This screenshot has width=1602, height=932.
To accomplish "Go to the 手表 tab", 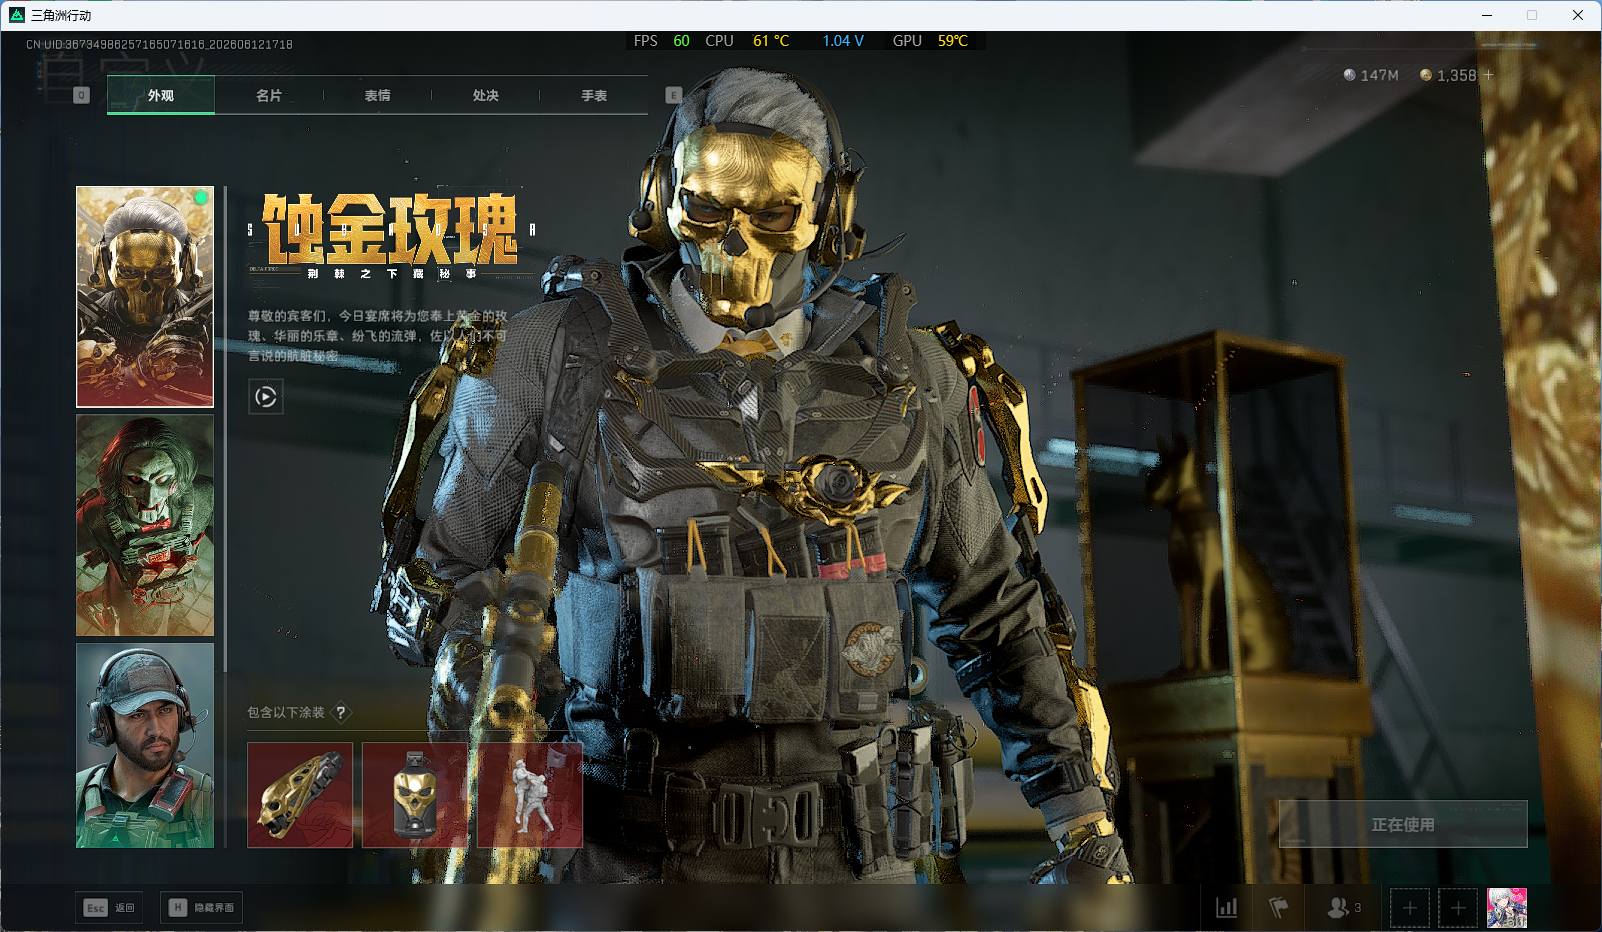I will coord(594,95).
